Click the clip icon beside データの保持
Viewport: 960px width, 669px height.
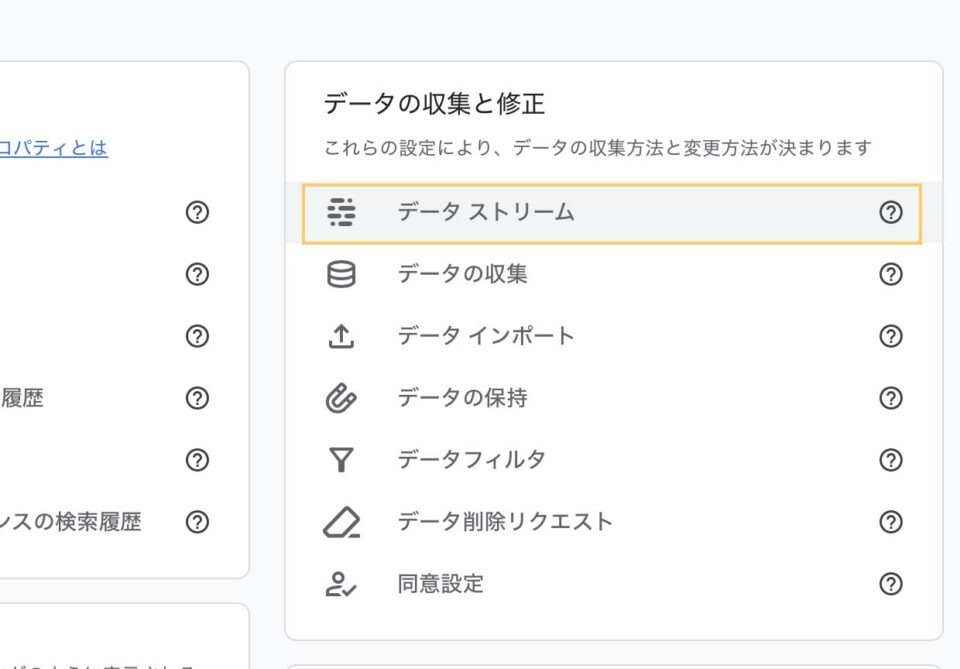click(341, 398)
